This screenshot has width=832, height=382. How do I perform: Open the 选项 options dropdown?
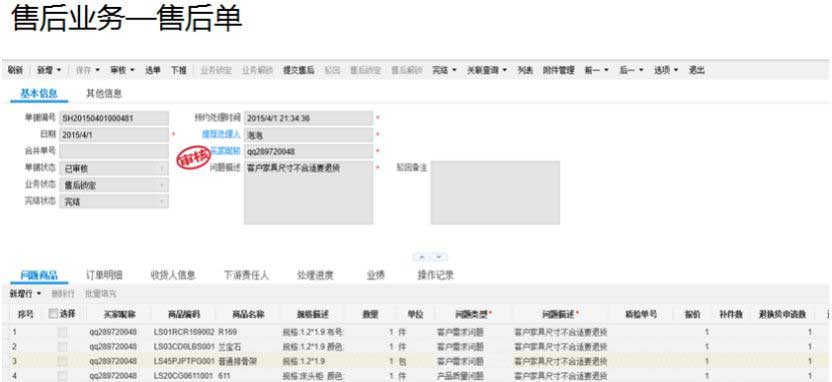666,70
